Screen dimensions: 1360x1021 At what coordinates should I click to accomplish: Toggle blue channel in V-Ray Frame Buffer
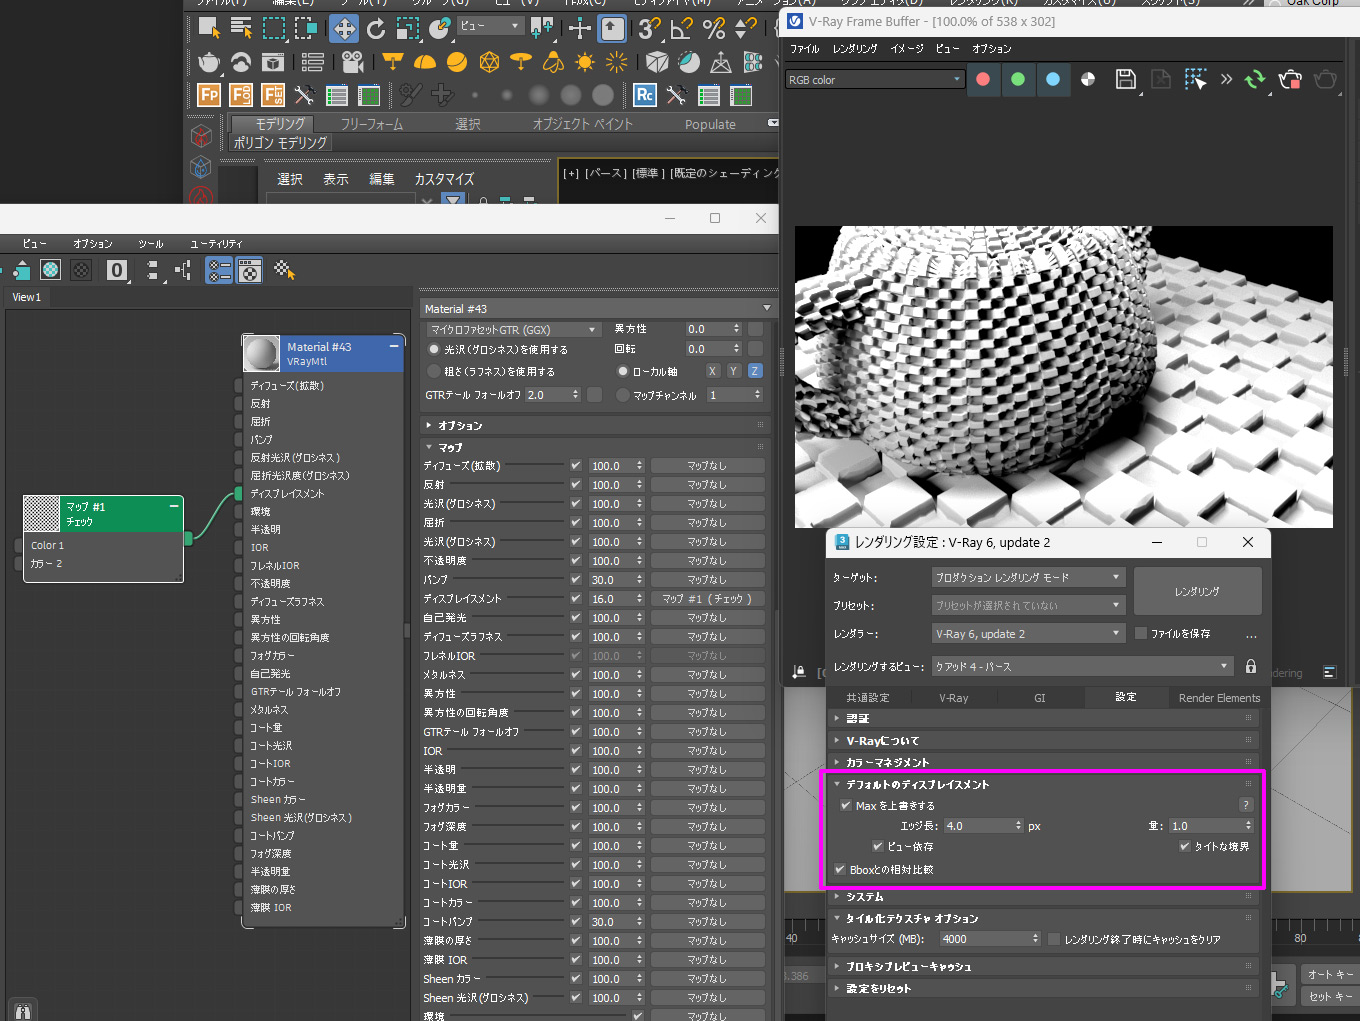(x=1053, y=79)
